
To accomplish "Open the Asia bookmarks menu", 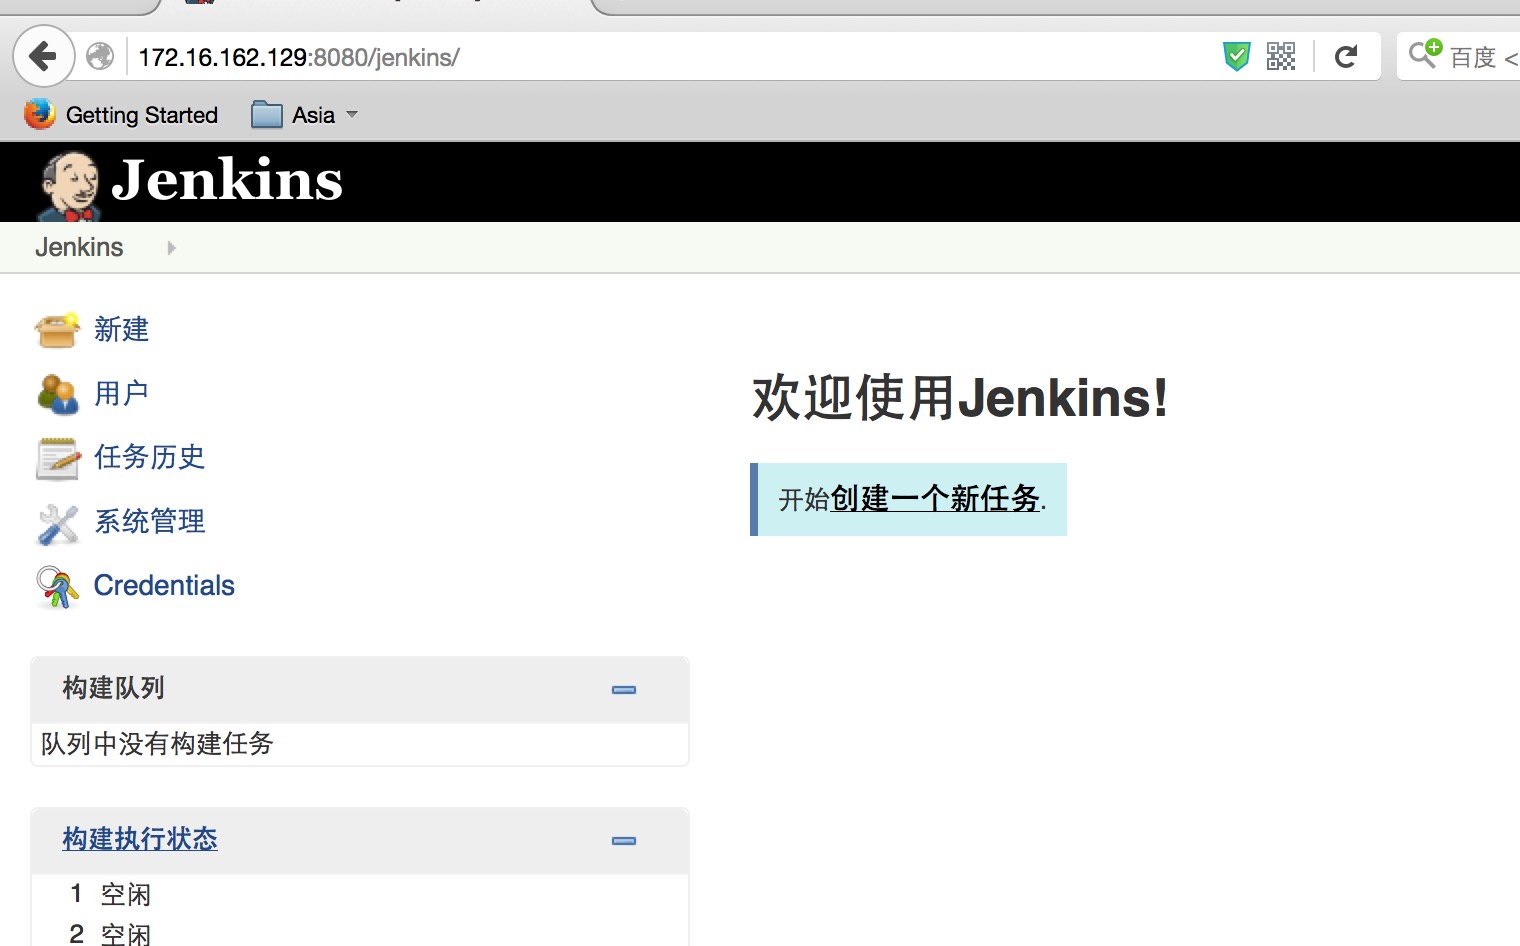I will tap(304, 115).
